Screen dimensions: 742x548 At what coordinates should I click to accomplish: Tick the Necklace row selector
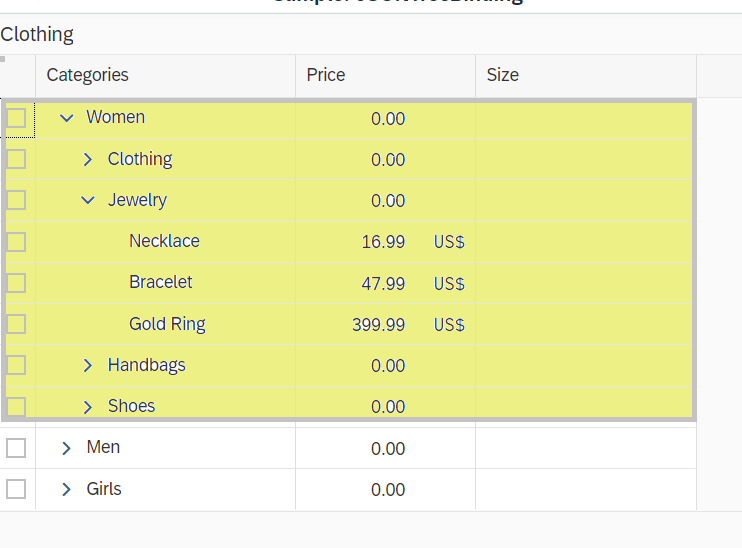16,242
